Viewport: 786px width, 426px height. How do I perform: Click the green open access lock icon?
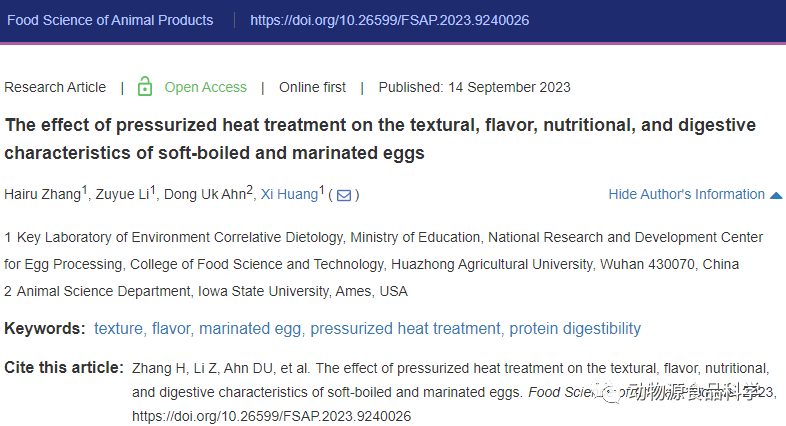click(145, 86)
